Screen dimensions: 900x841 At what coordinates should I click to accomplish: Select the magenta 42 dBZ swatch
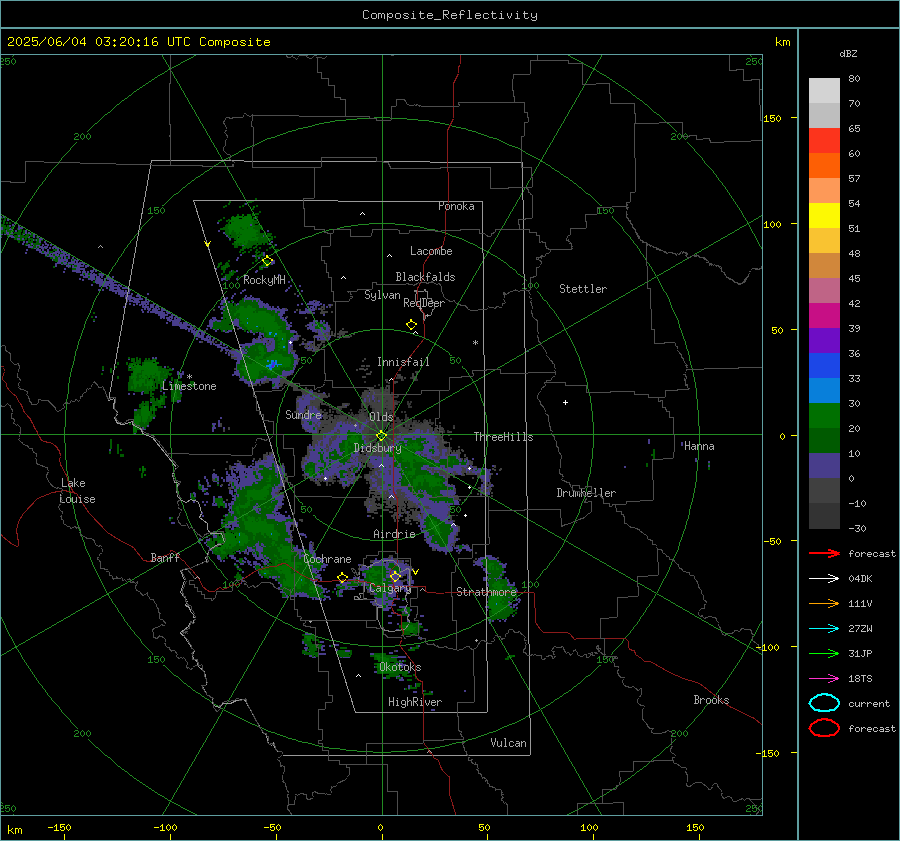[x=824, y=316]
